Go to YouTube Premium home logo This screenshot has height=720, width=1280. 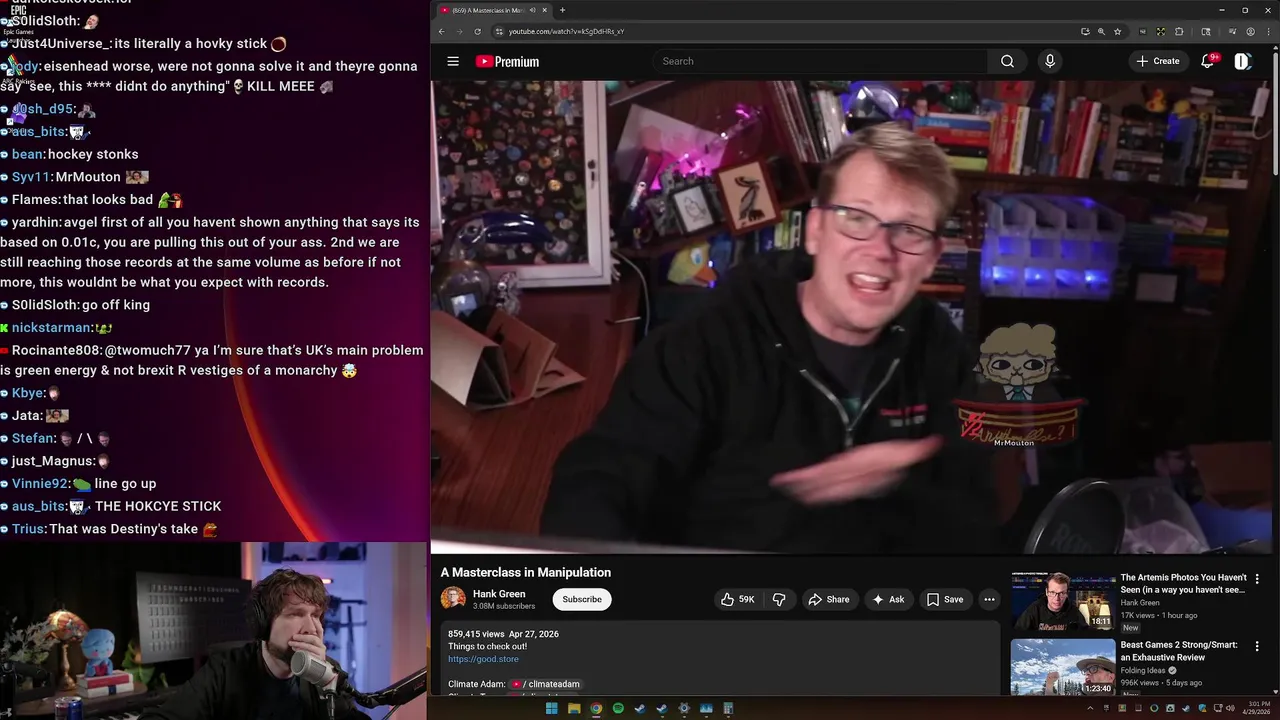click(x=507, y=61)
